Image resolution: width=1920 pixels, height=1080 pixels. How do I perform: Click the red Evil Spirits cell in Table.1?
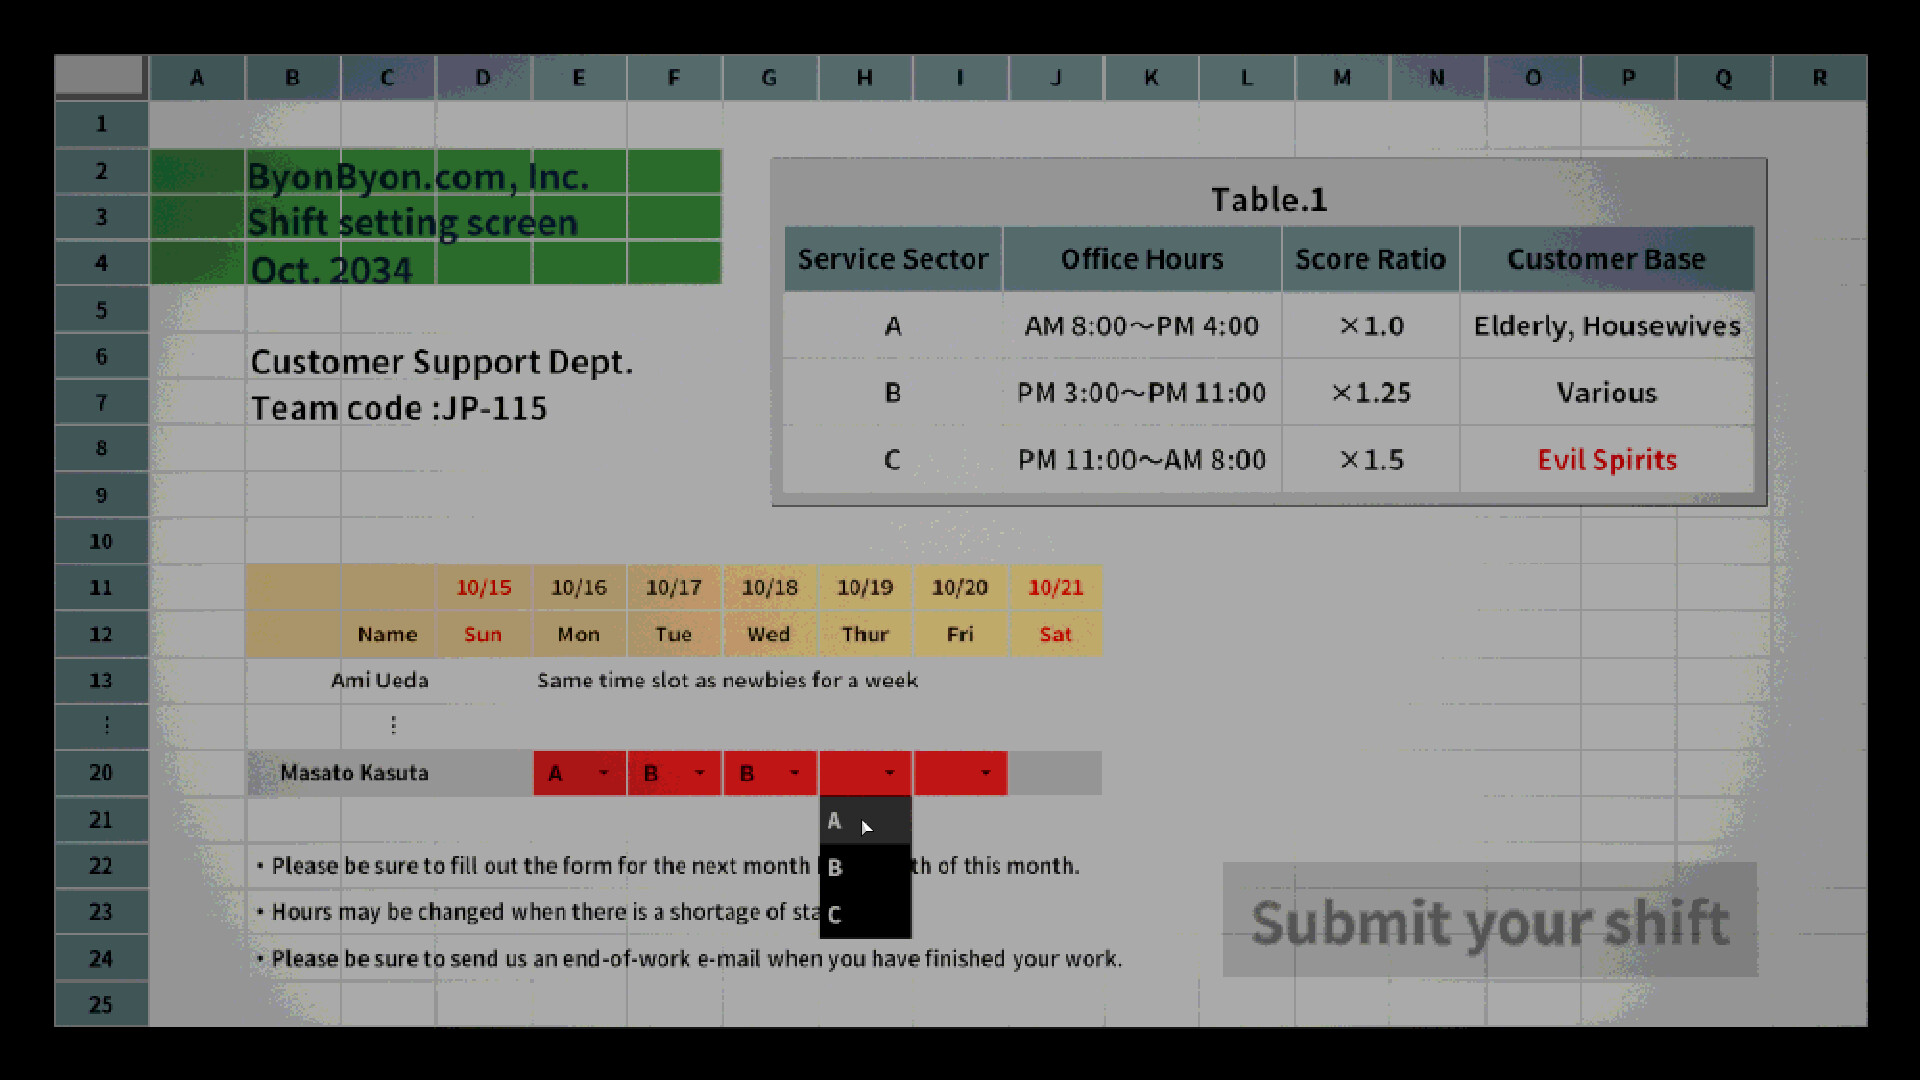click(1606, 460)
